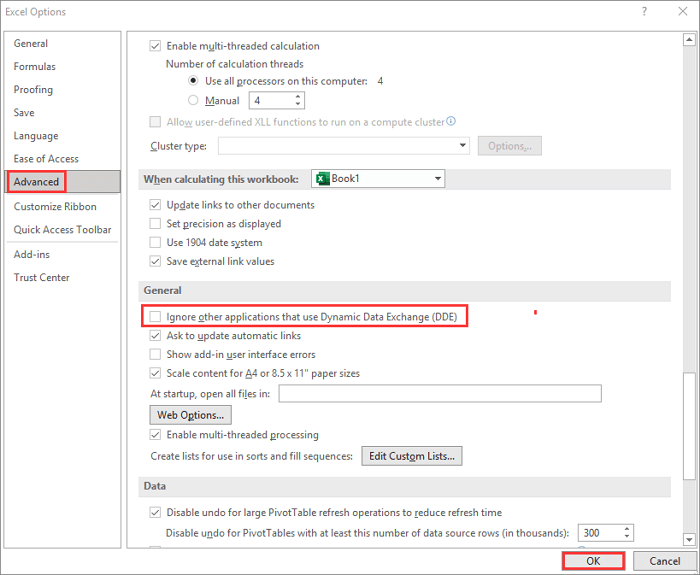This screenshot has height=575, width=700.
Task: Increase PivotTable rows threshold with up arrow
Action: pos(627,529)
